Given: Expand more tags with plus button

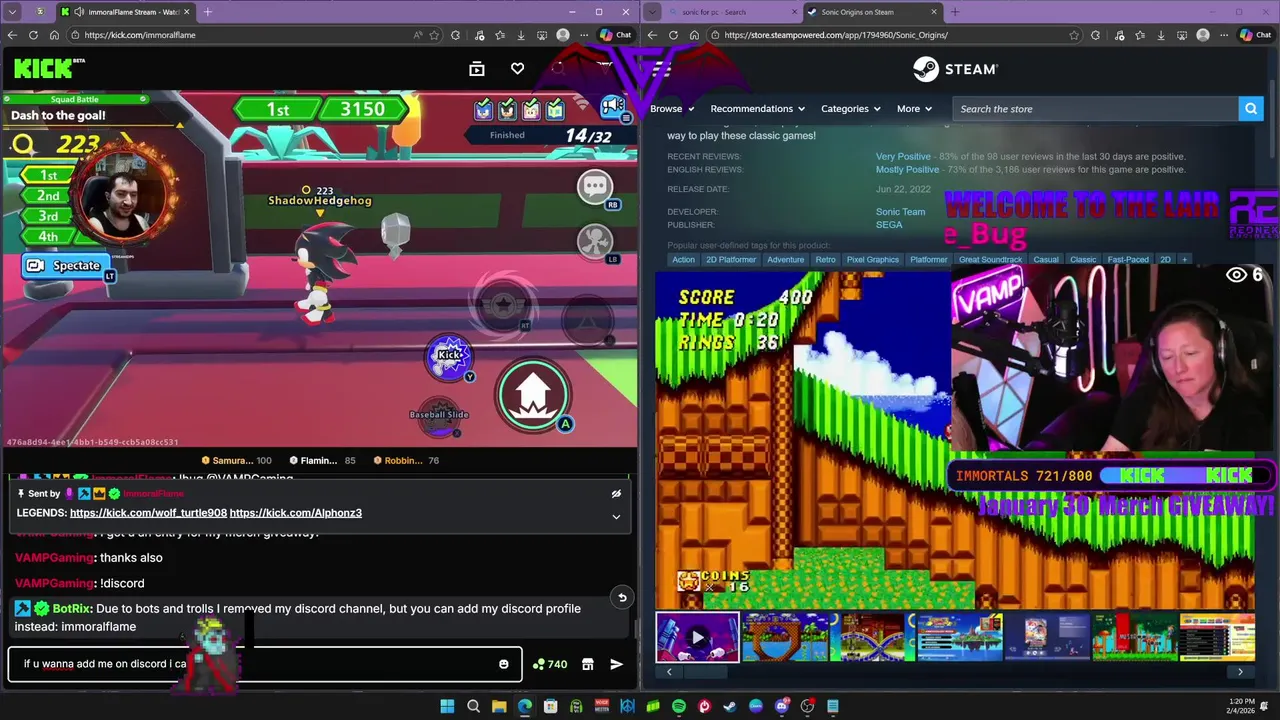Looking at the screenshot, I should point(1184,259).
